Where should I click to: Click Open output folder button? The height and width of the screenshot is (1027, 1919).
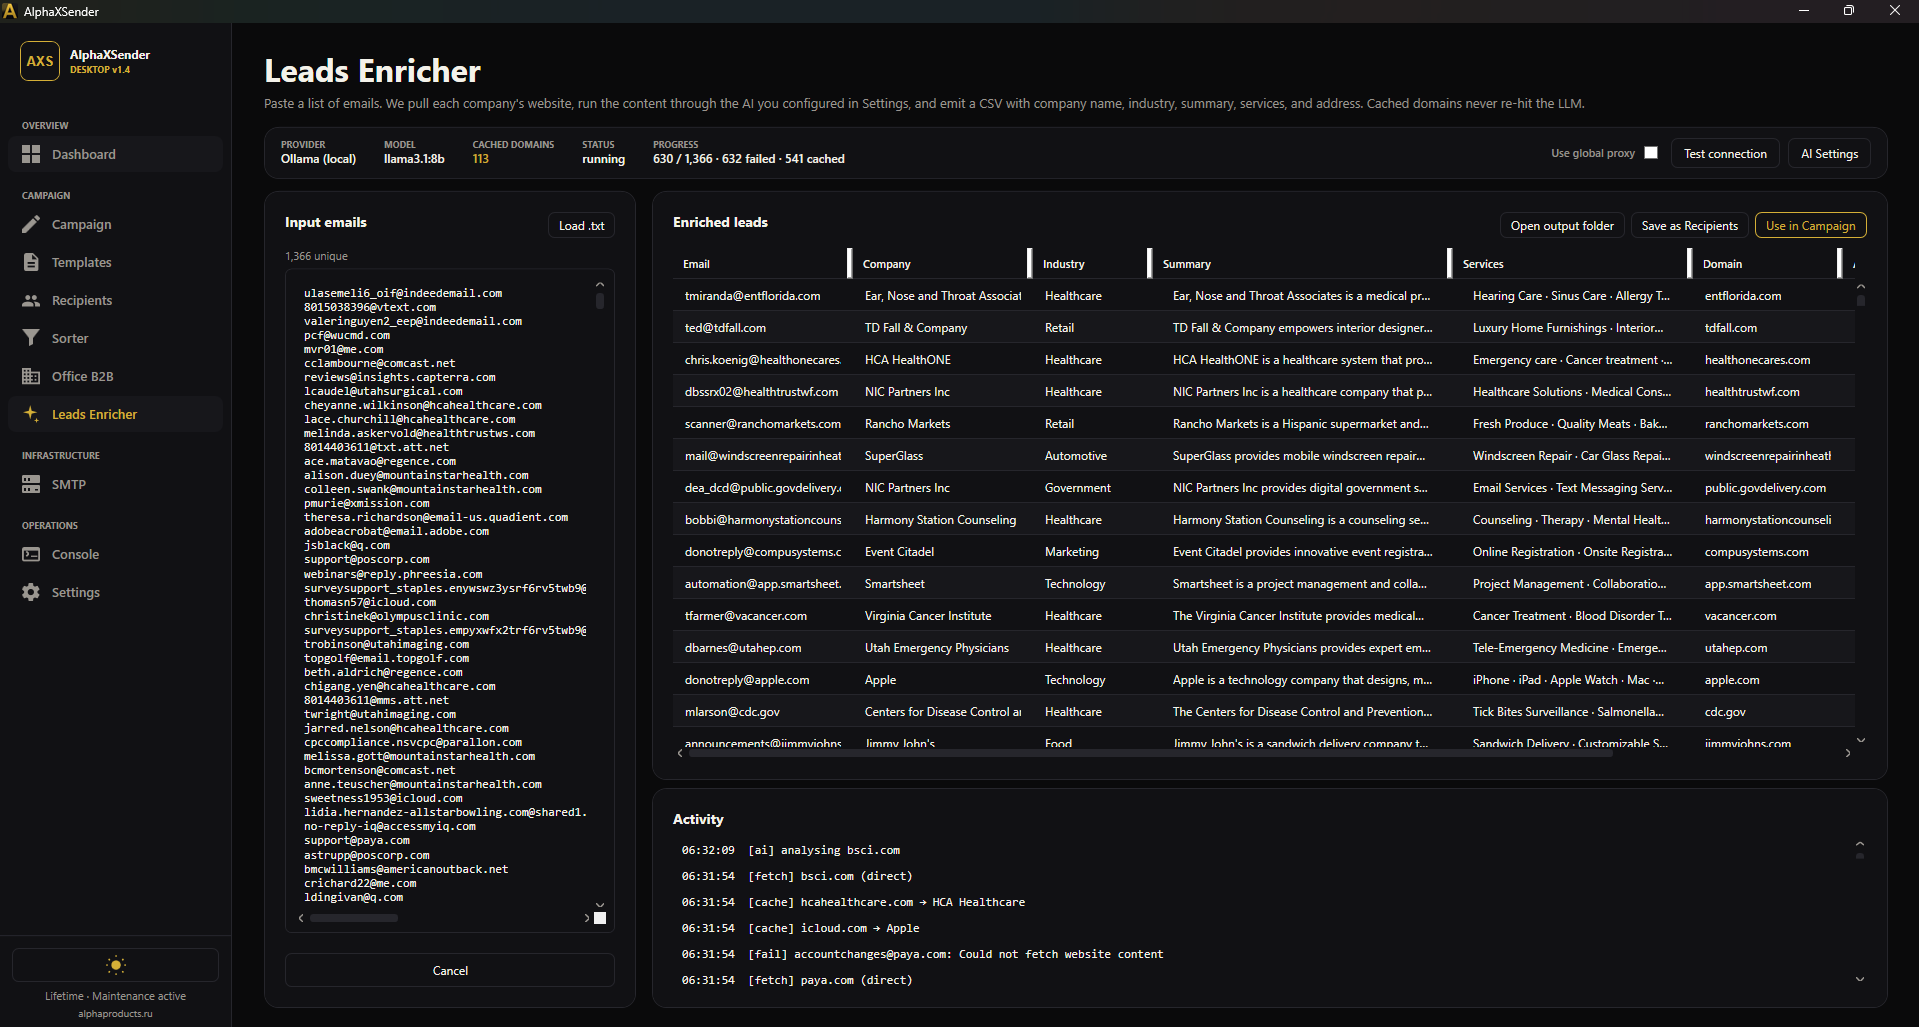tap(1562, 225)
